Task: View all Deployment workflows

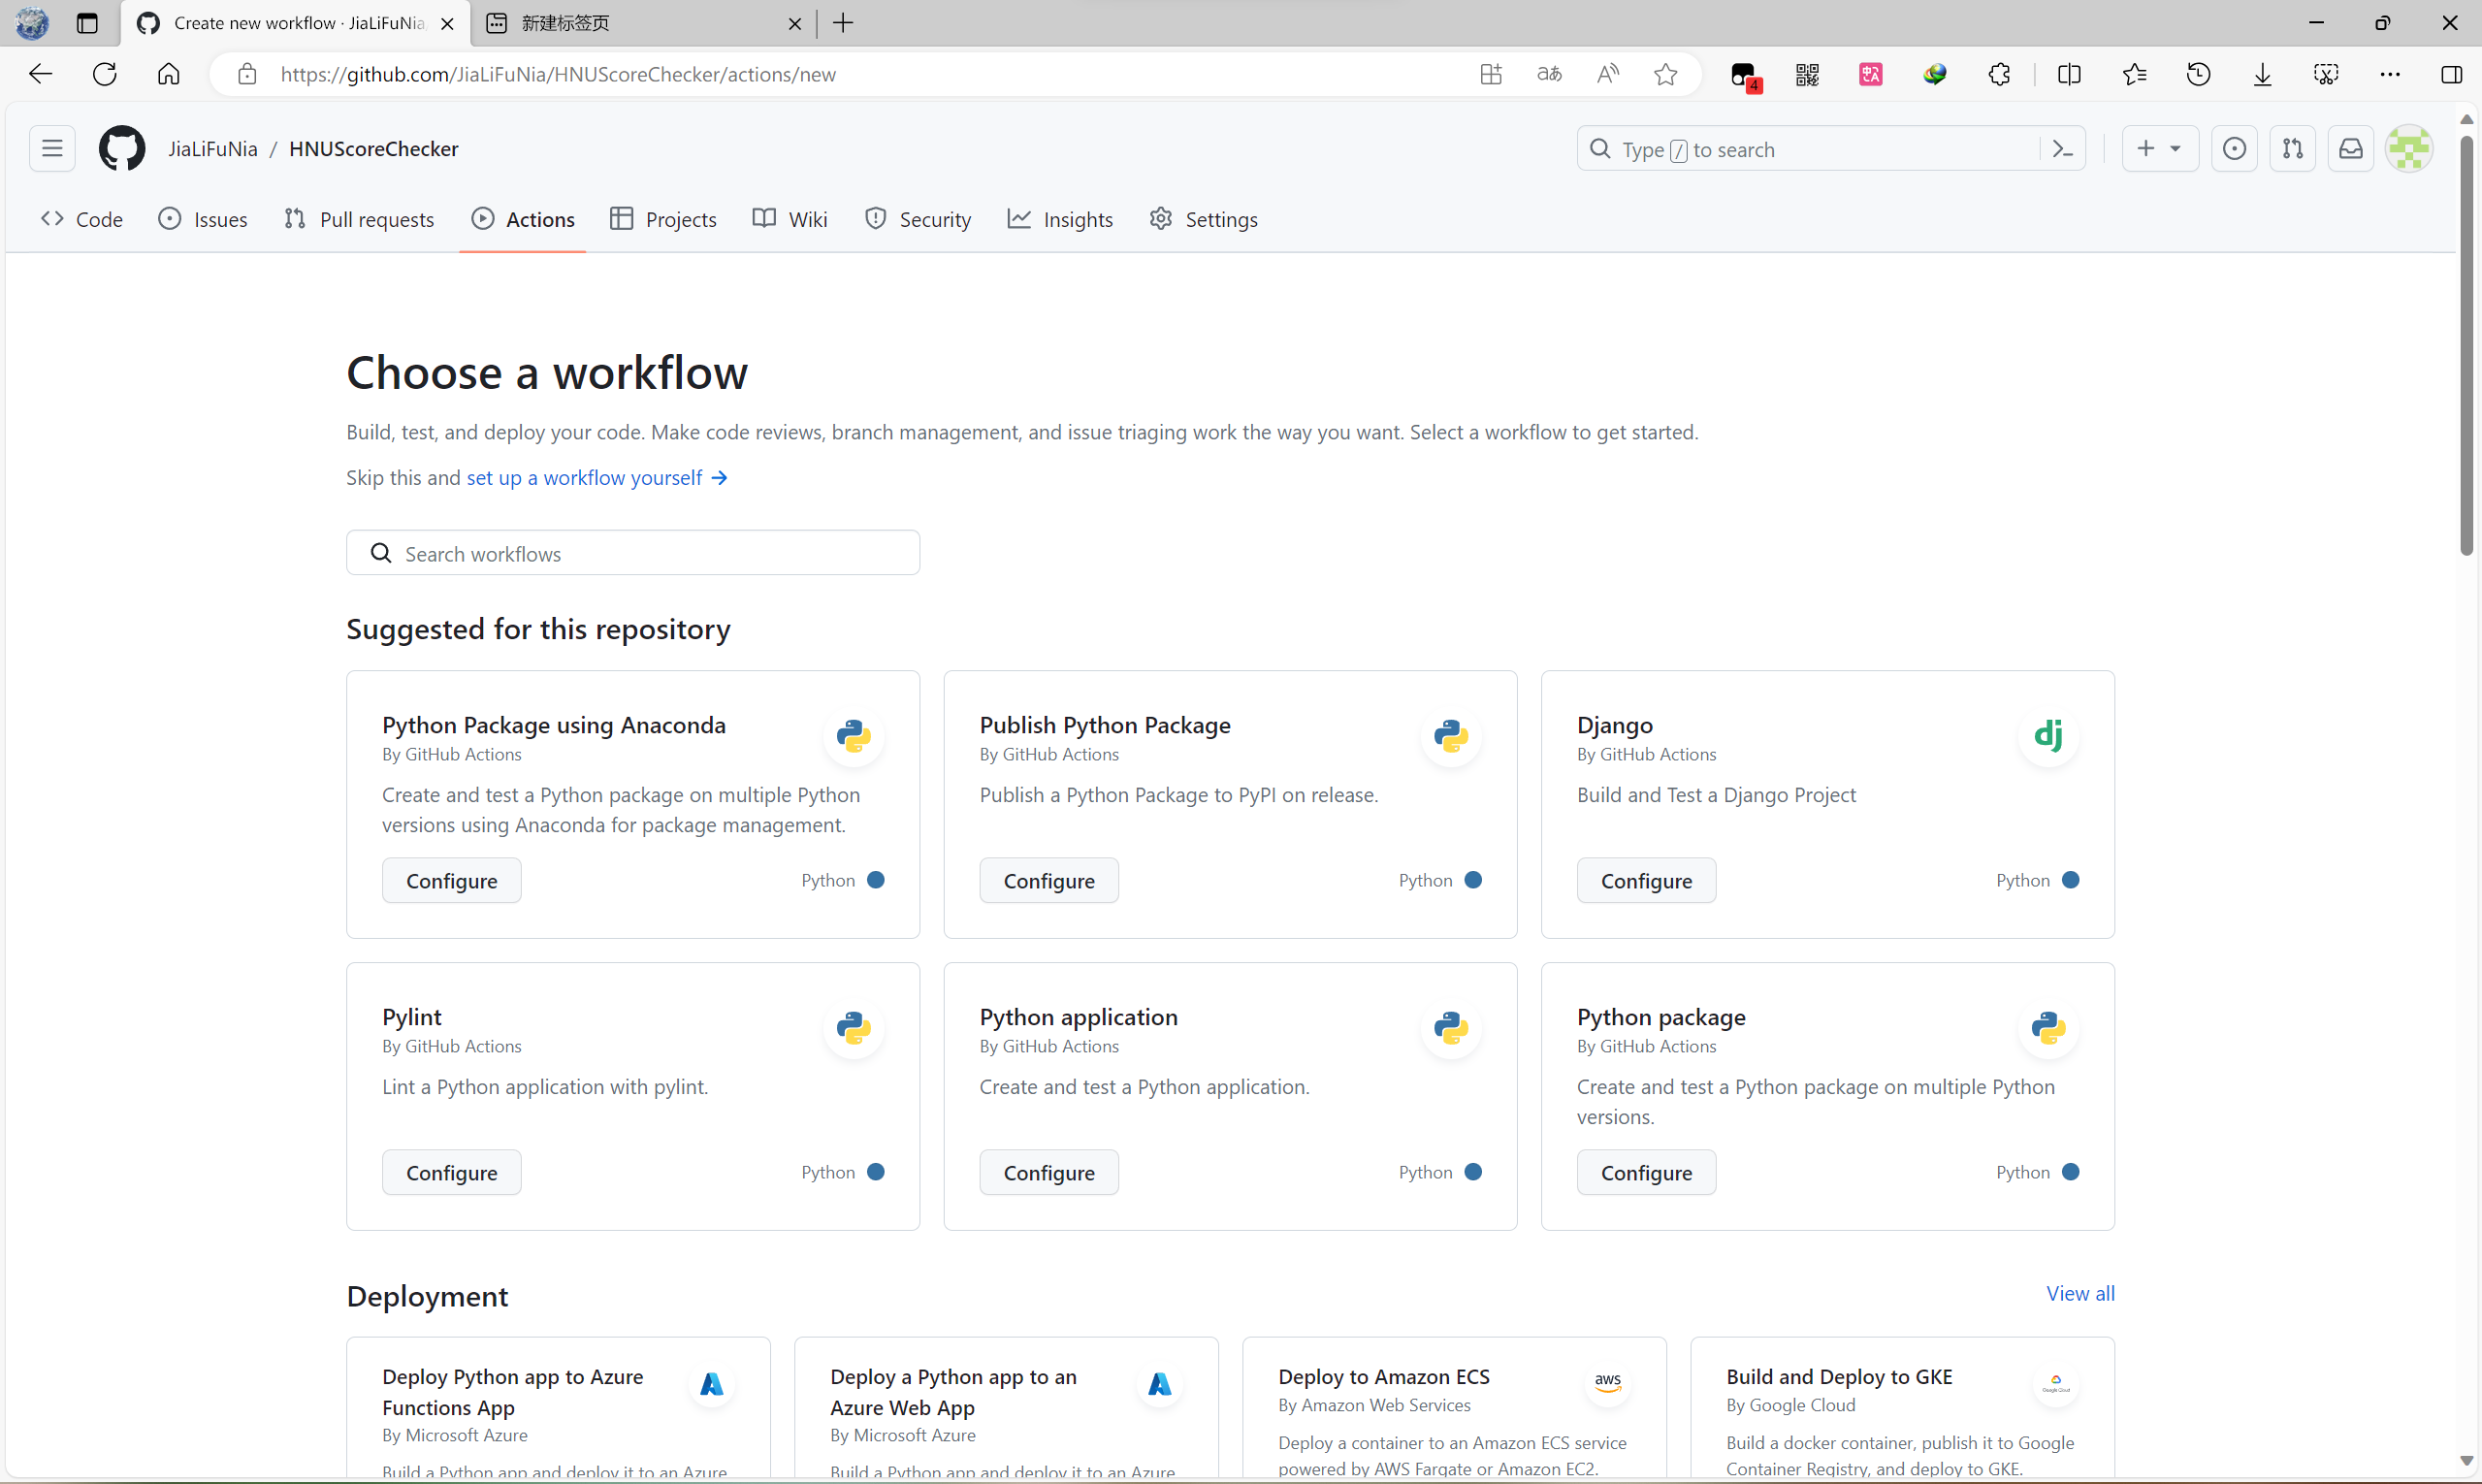Action: point(2080,1293)
